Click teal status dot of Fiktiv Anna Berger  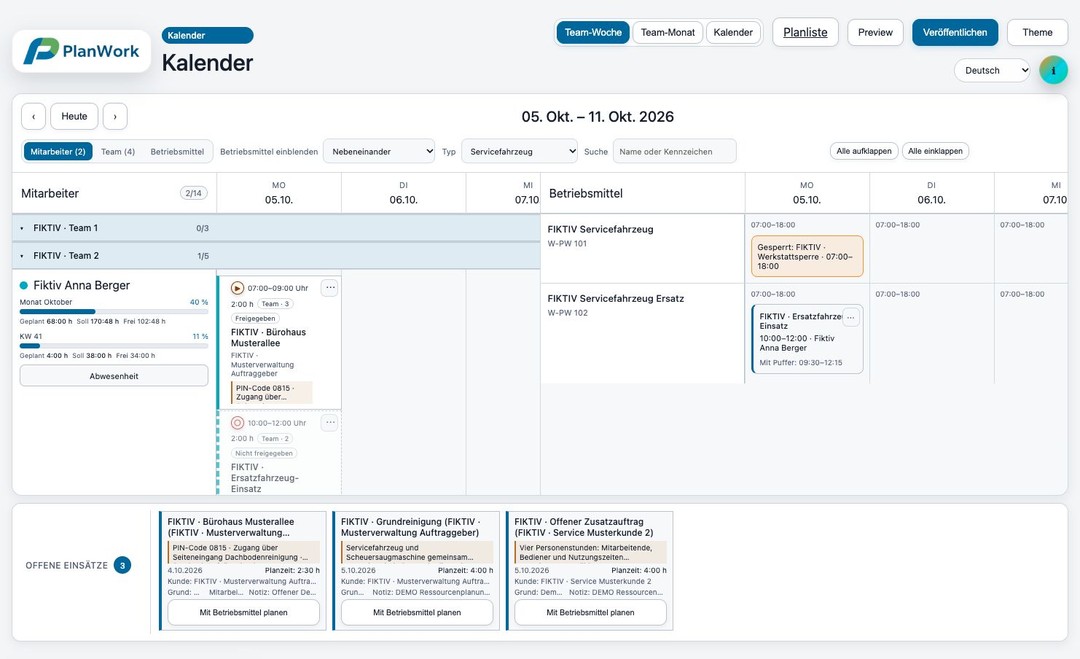coord(24,285)
